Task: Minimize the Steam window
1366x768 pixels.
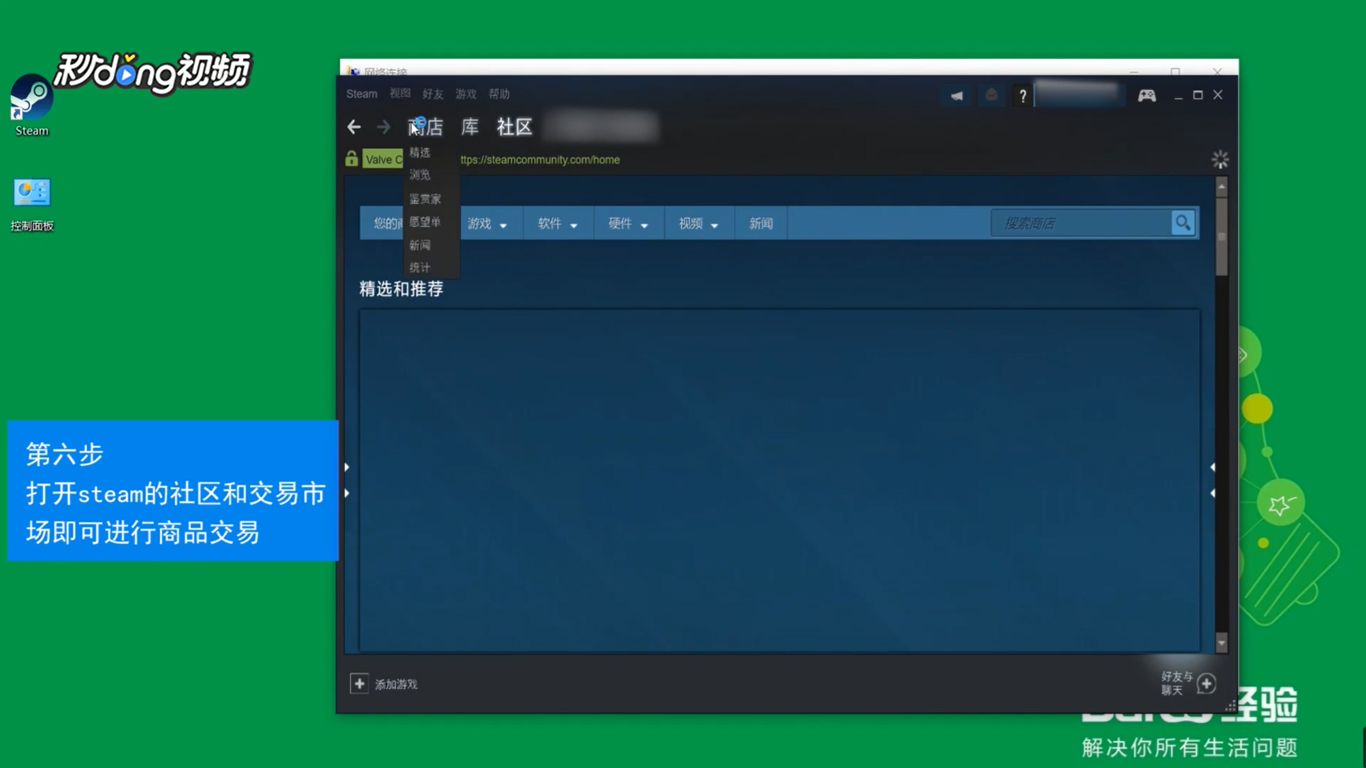Action: click(1178, 96)
